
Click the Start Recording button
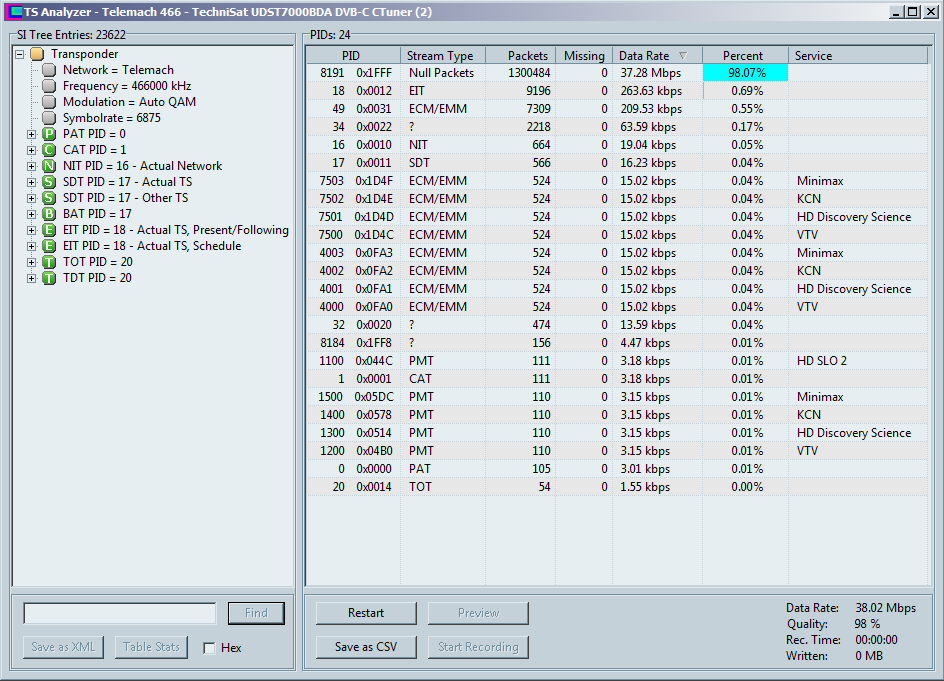pyautogui.click(x=478, y=647)
